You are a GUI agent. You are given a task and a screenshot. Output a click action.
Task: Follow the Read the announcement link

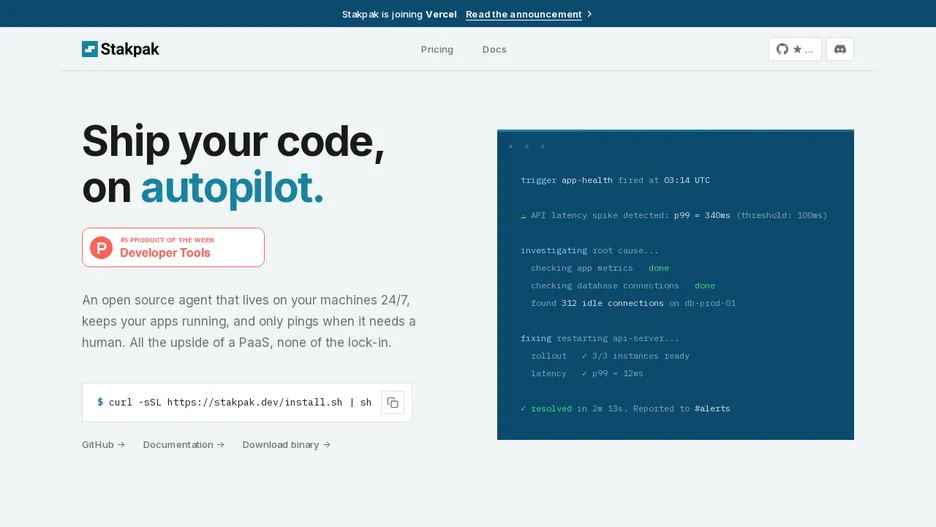pos(524,14)
